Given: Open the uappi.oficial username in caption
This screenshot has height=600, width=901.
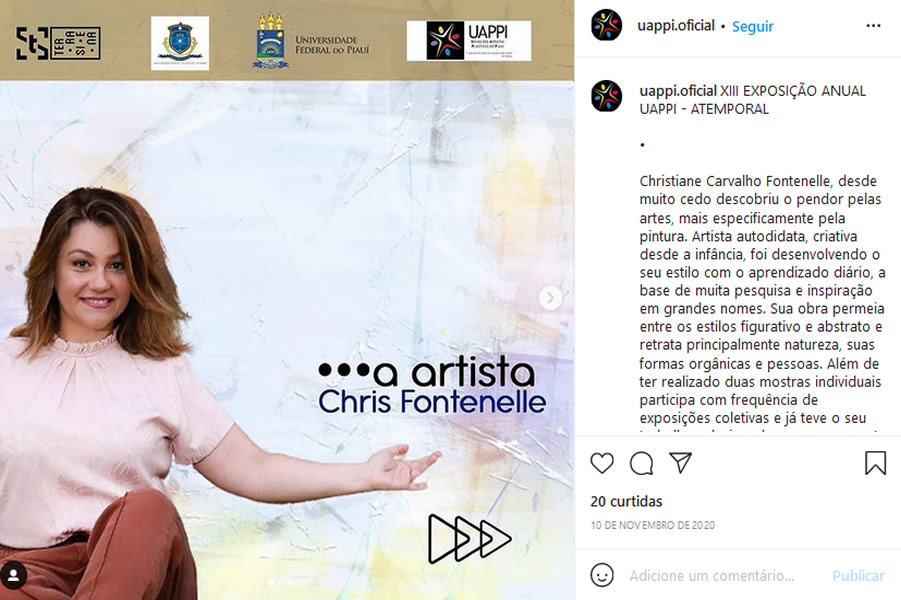Looking at the screenshot, I should tap(678, 91).
